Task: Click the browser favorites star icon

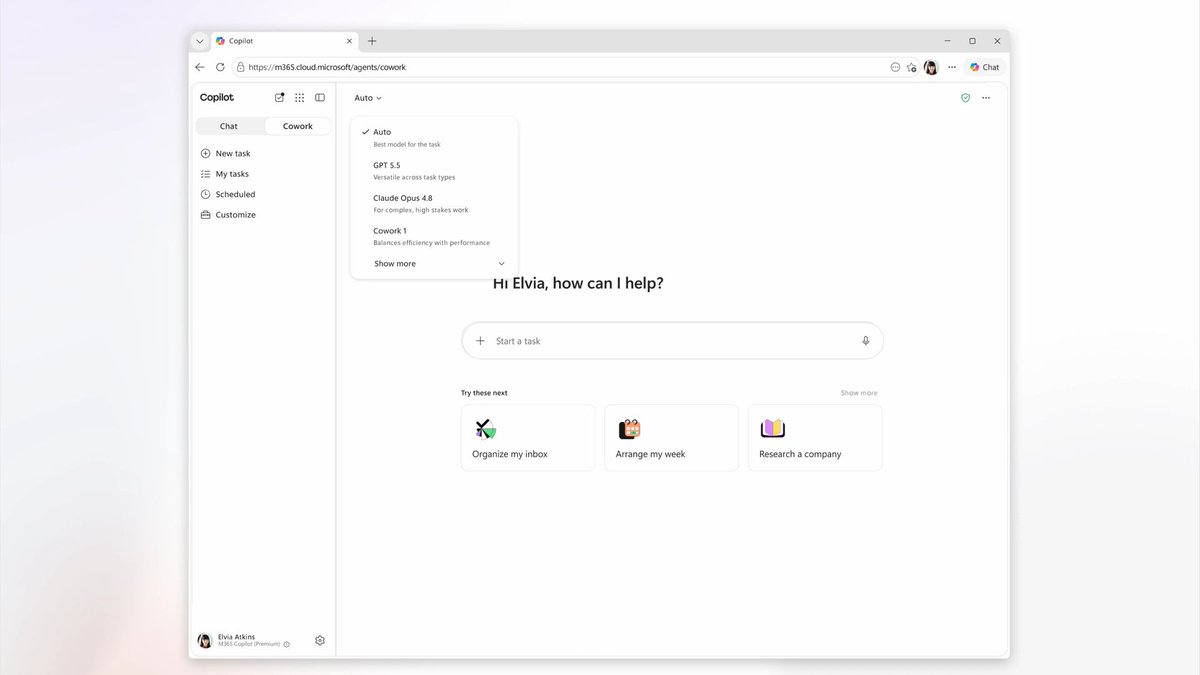Action: click(x=911, y=67)
